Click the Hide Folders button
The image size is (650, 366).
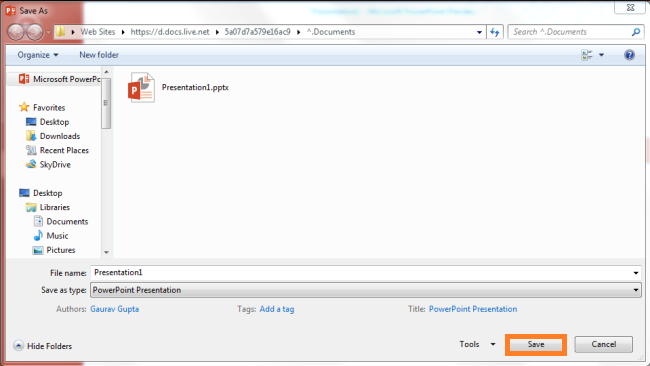tap(42, 346)
